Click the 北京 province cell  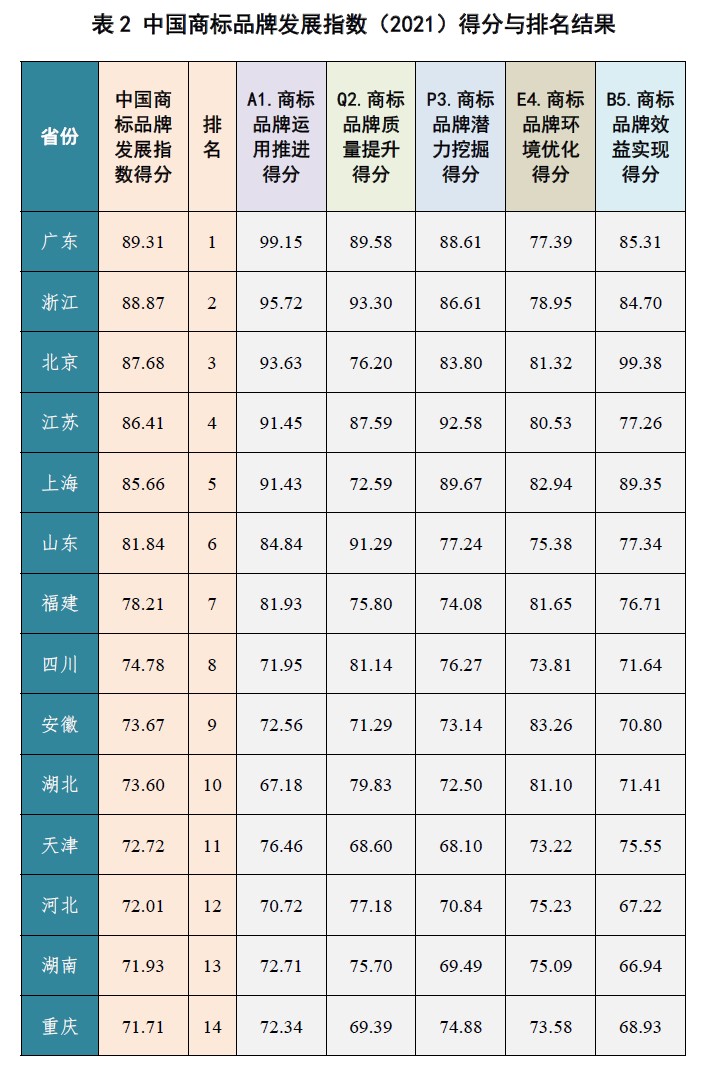click(59, 362)
